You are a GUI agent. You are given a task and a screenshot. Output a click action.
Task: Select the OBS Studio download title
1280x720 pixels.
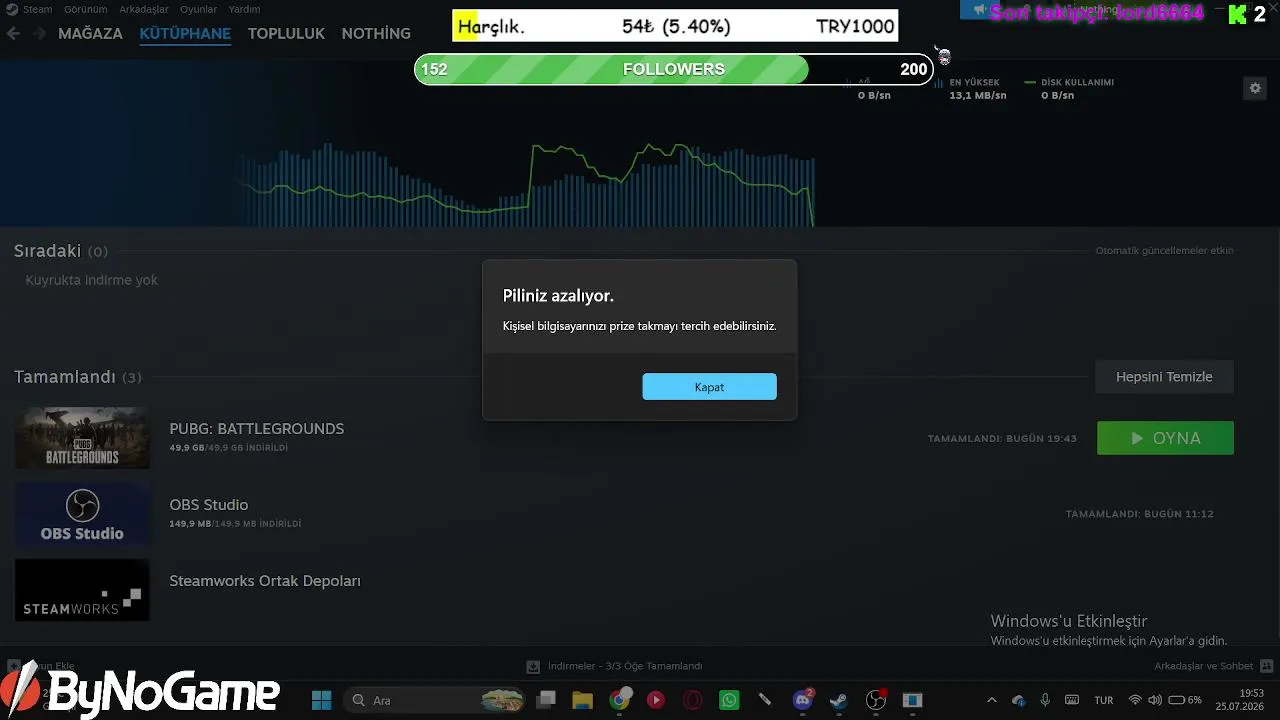(x=209, y=505)
